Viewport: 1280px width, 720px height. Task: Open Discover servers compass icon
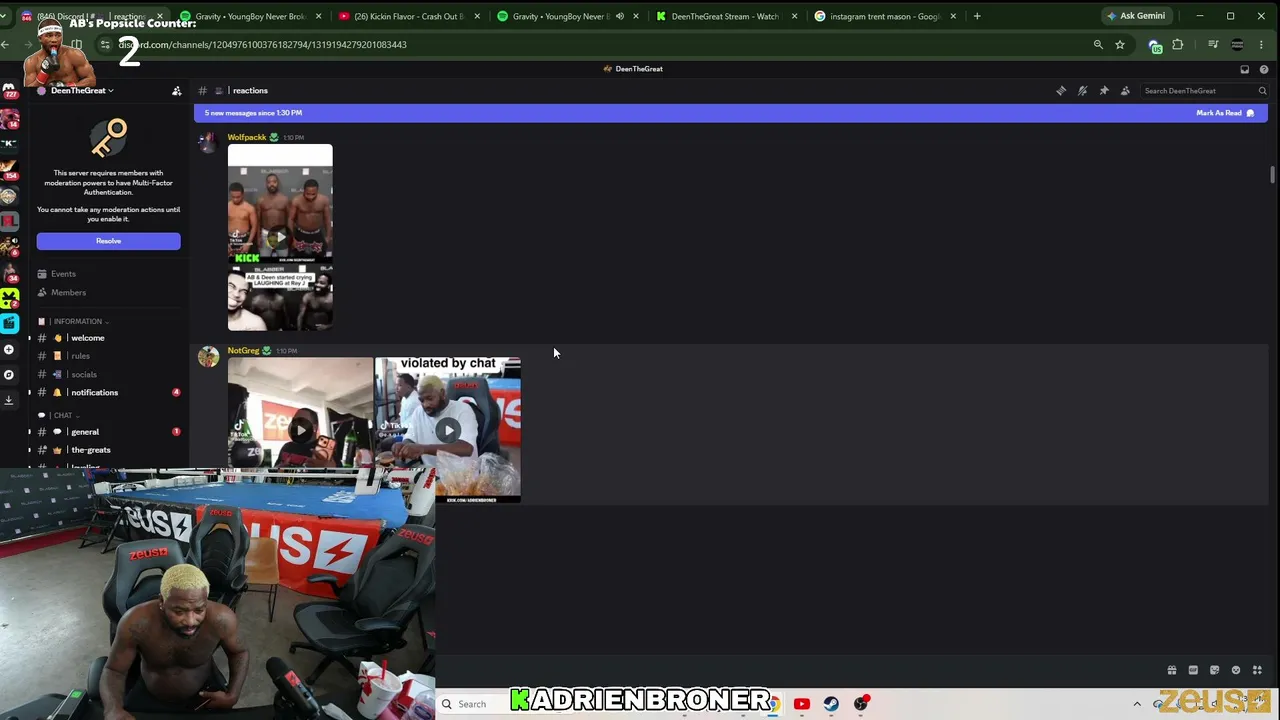coord(9,375)
